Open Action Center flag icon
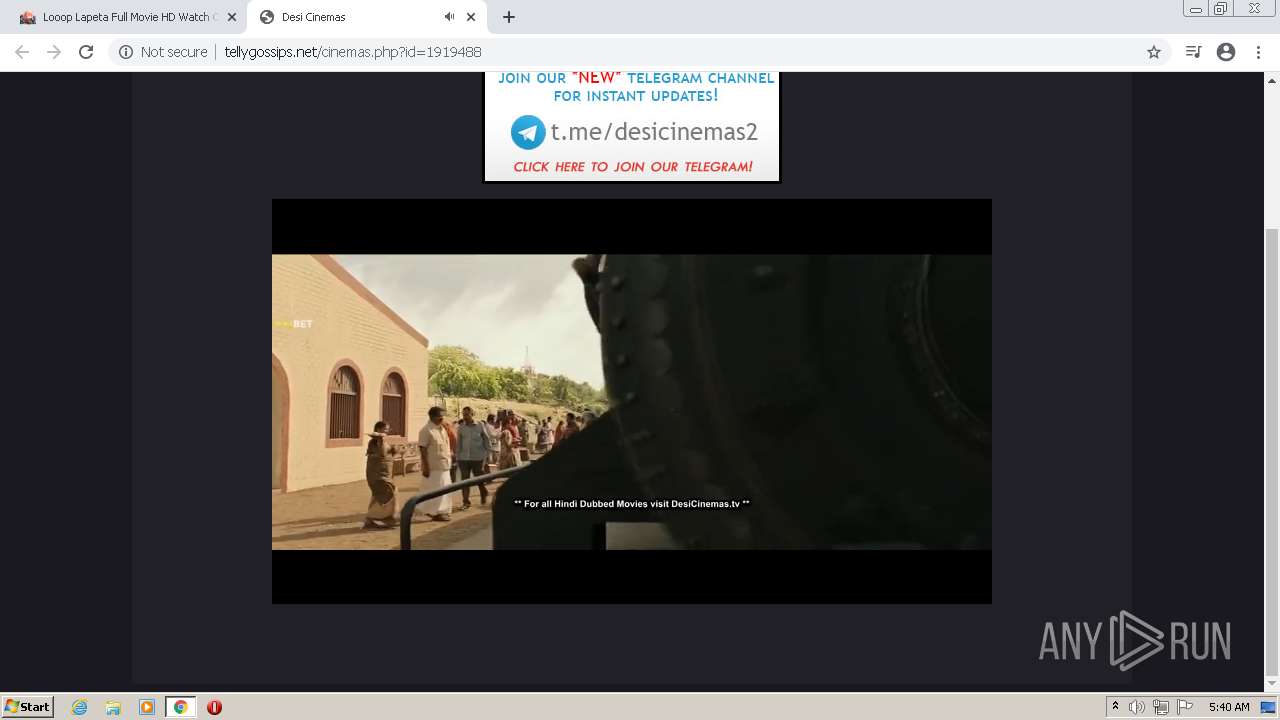The image size is (1280, 720). click(1185, 707)
